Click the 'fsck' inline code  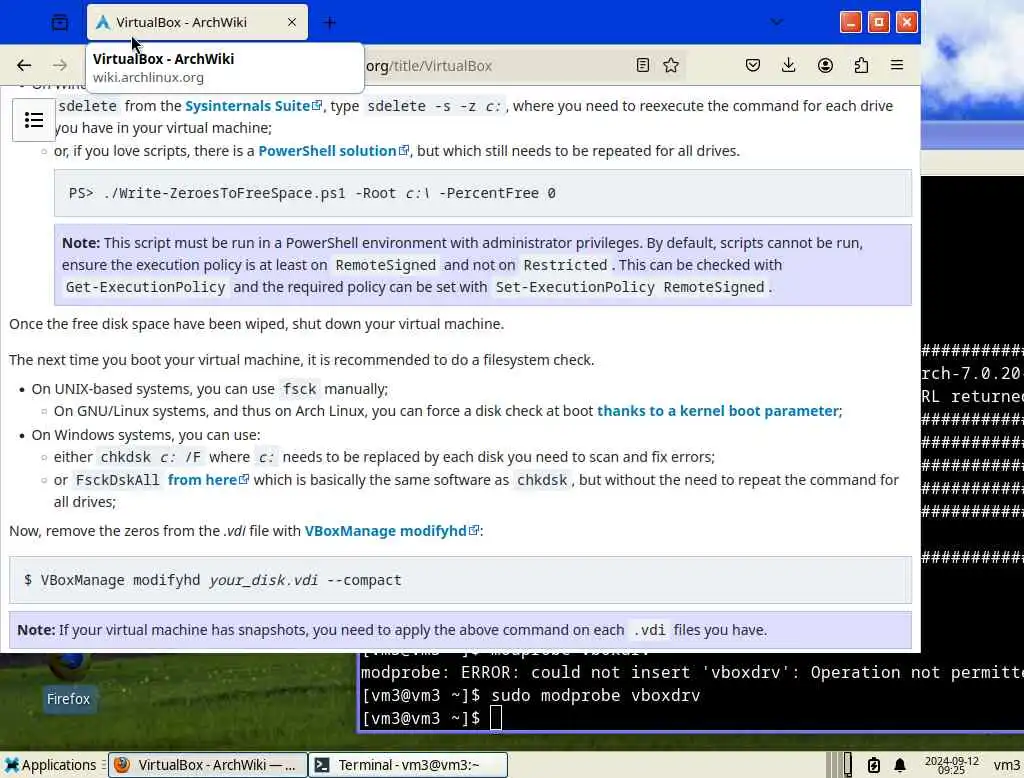300,389
